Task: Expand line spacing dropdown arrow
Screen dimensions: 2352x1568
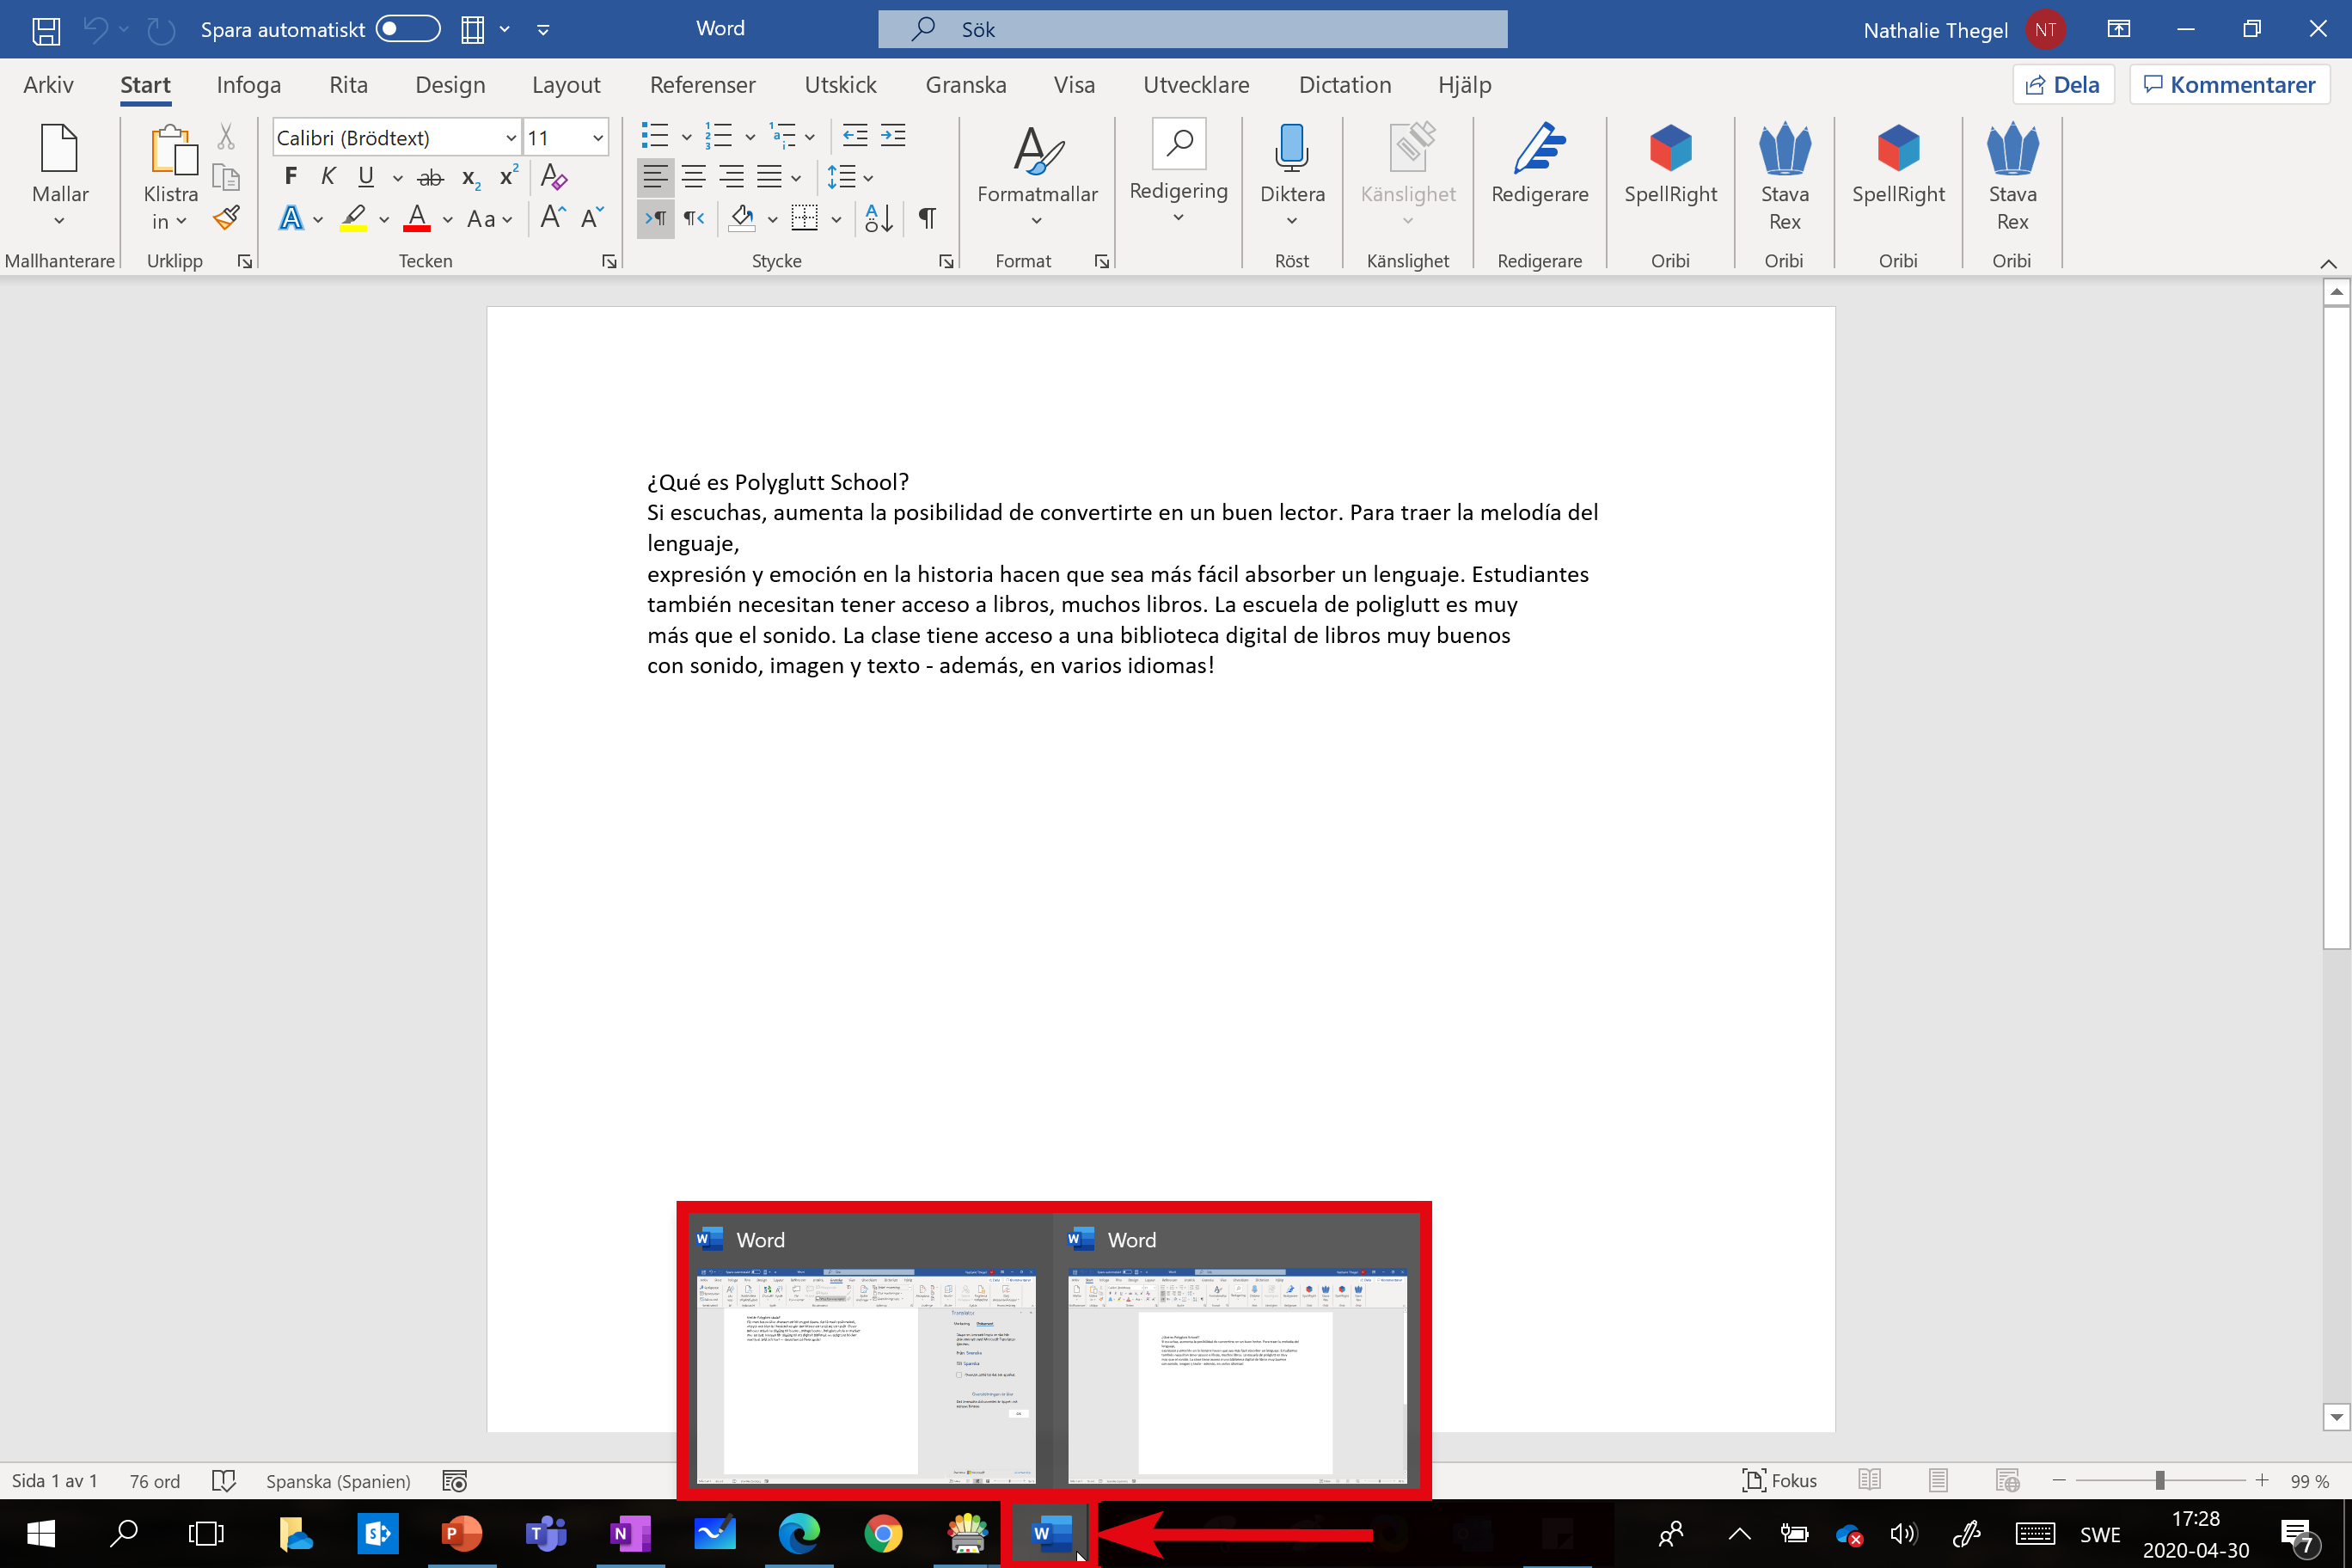Action: pos(868,178)
